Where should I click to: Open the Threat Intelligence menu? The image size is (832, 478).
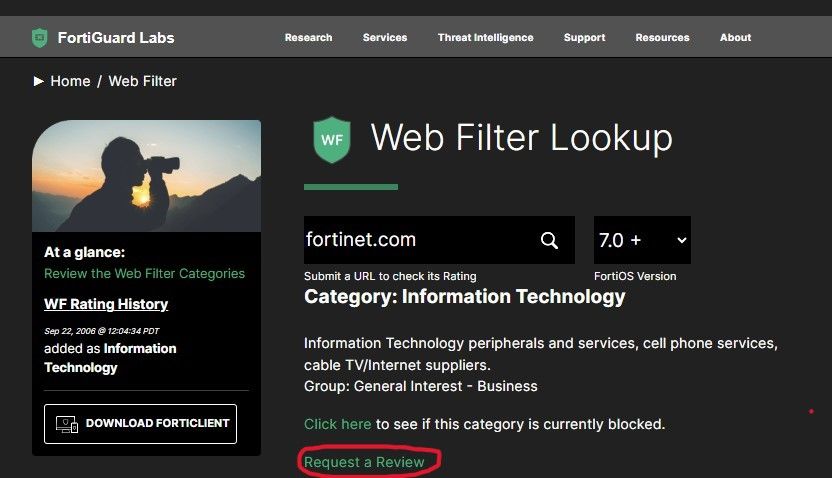tap(485, 38)
